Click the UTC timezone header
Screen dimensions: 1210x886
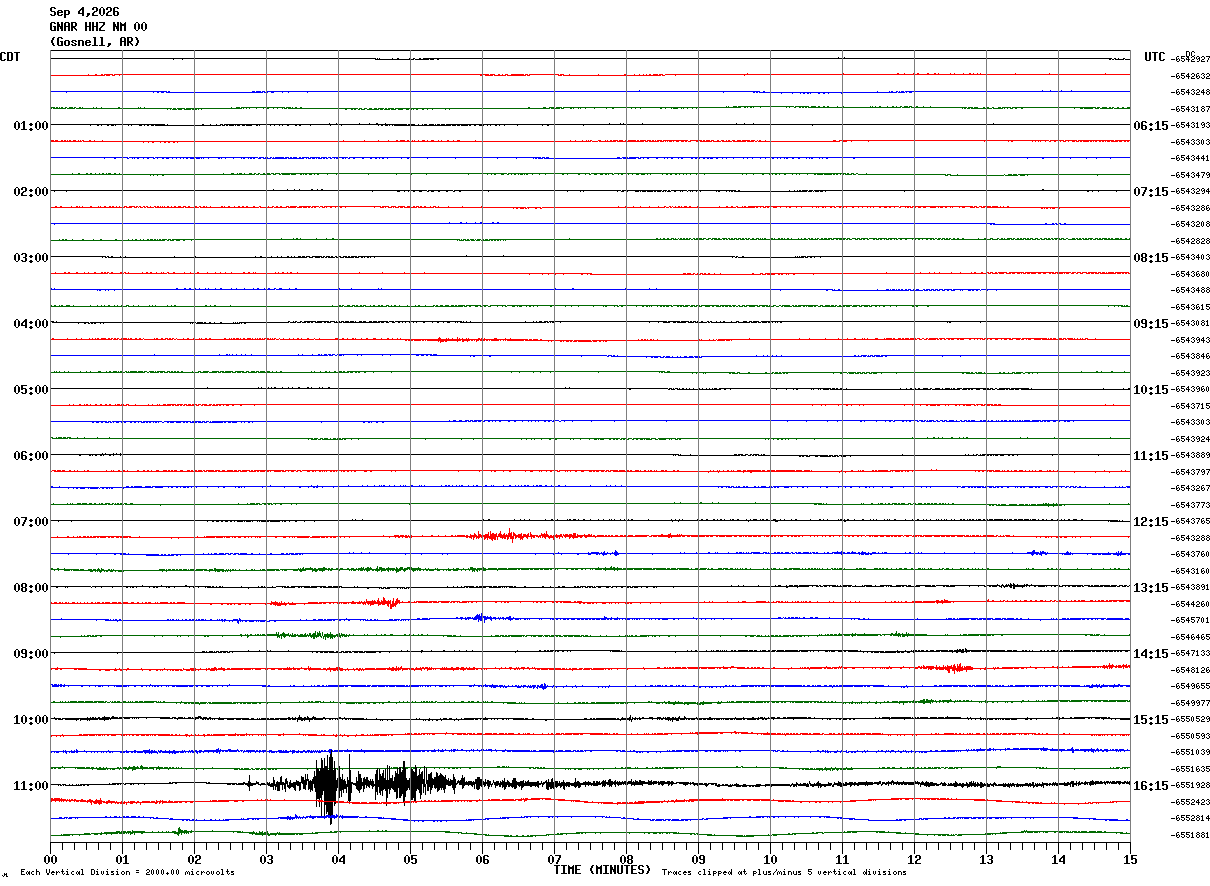[1155, 57]
